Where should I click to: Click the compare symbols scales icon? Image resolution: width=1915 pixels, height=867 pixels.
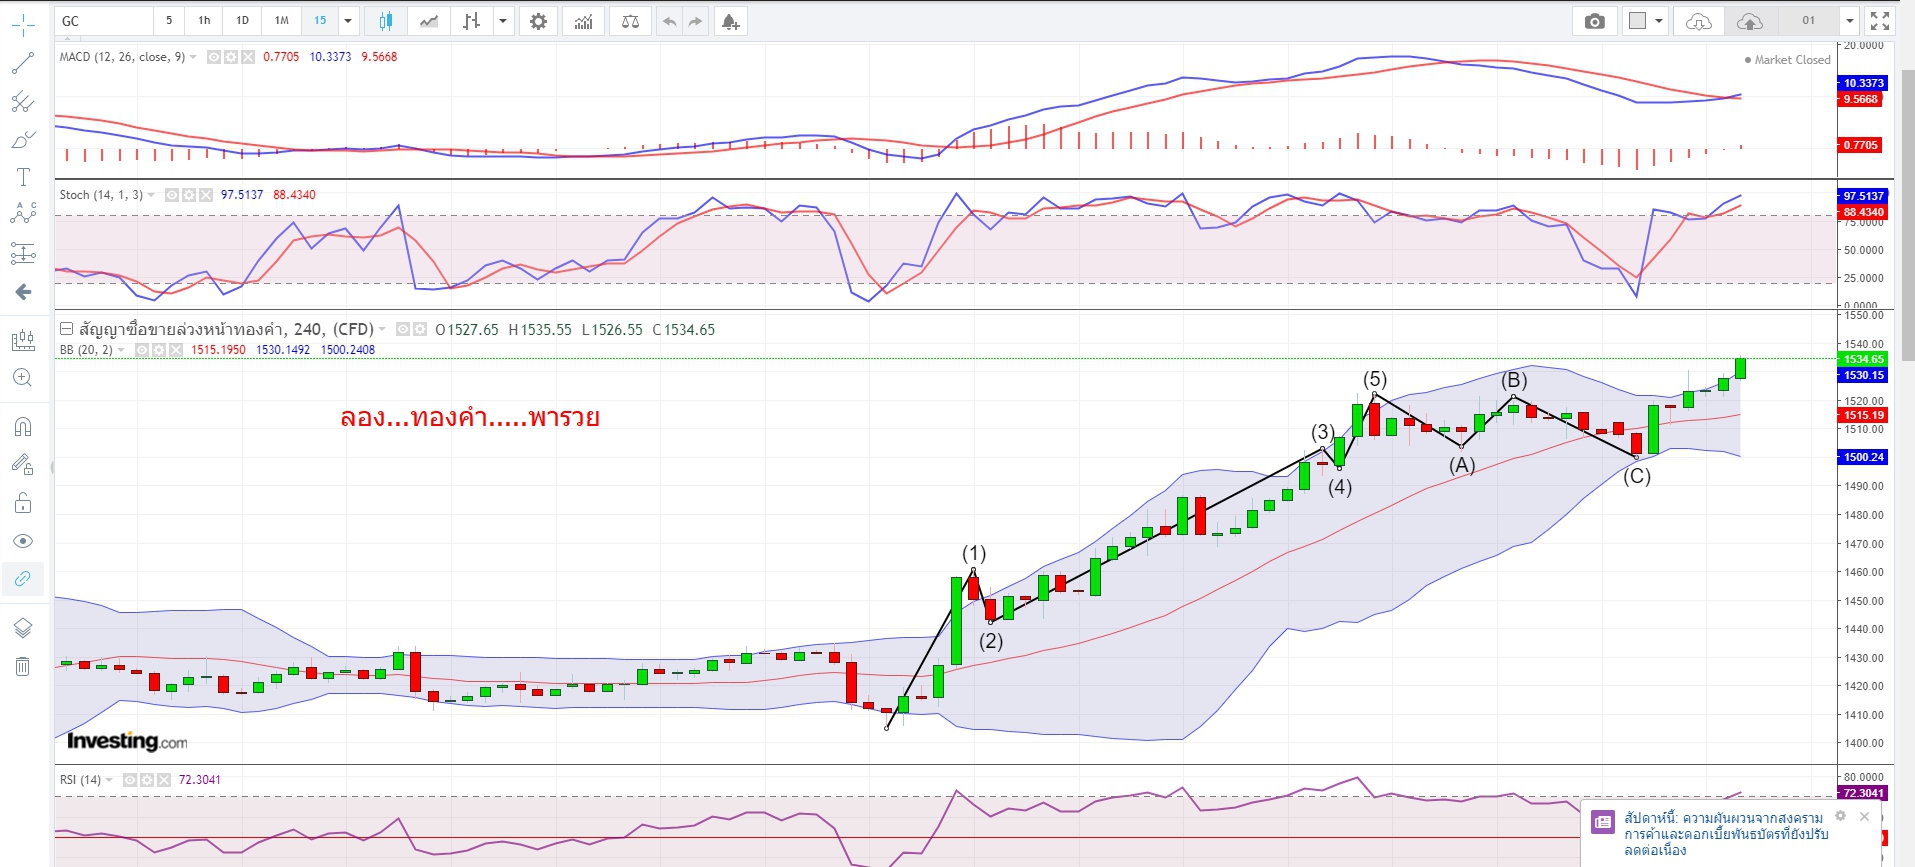point(630,21)
